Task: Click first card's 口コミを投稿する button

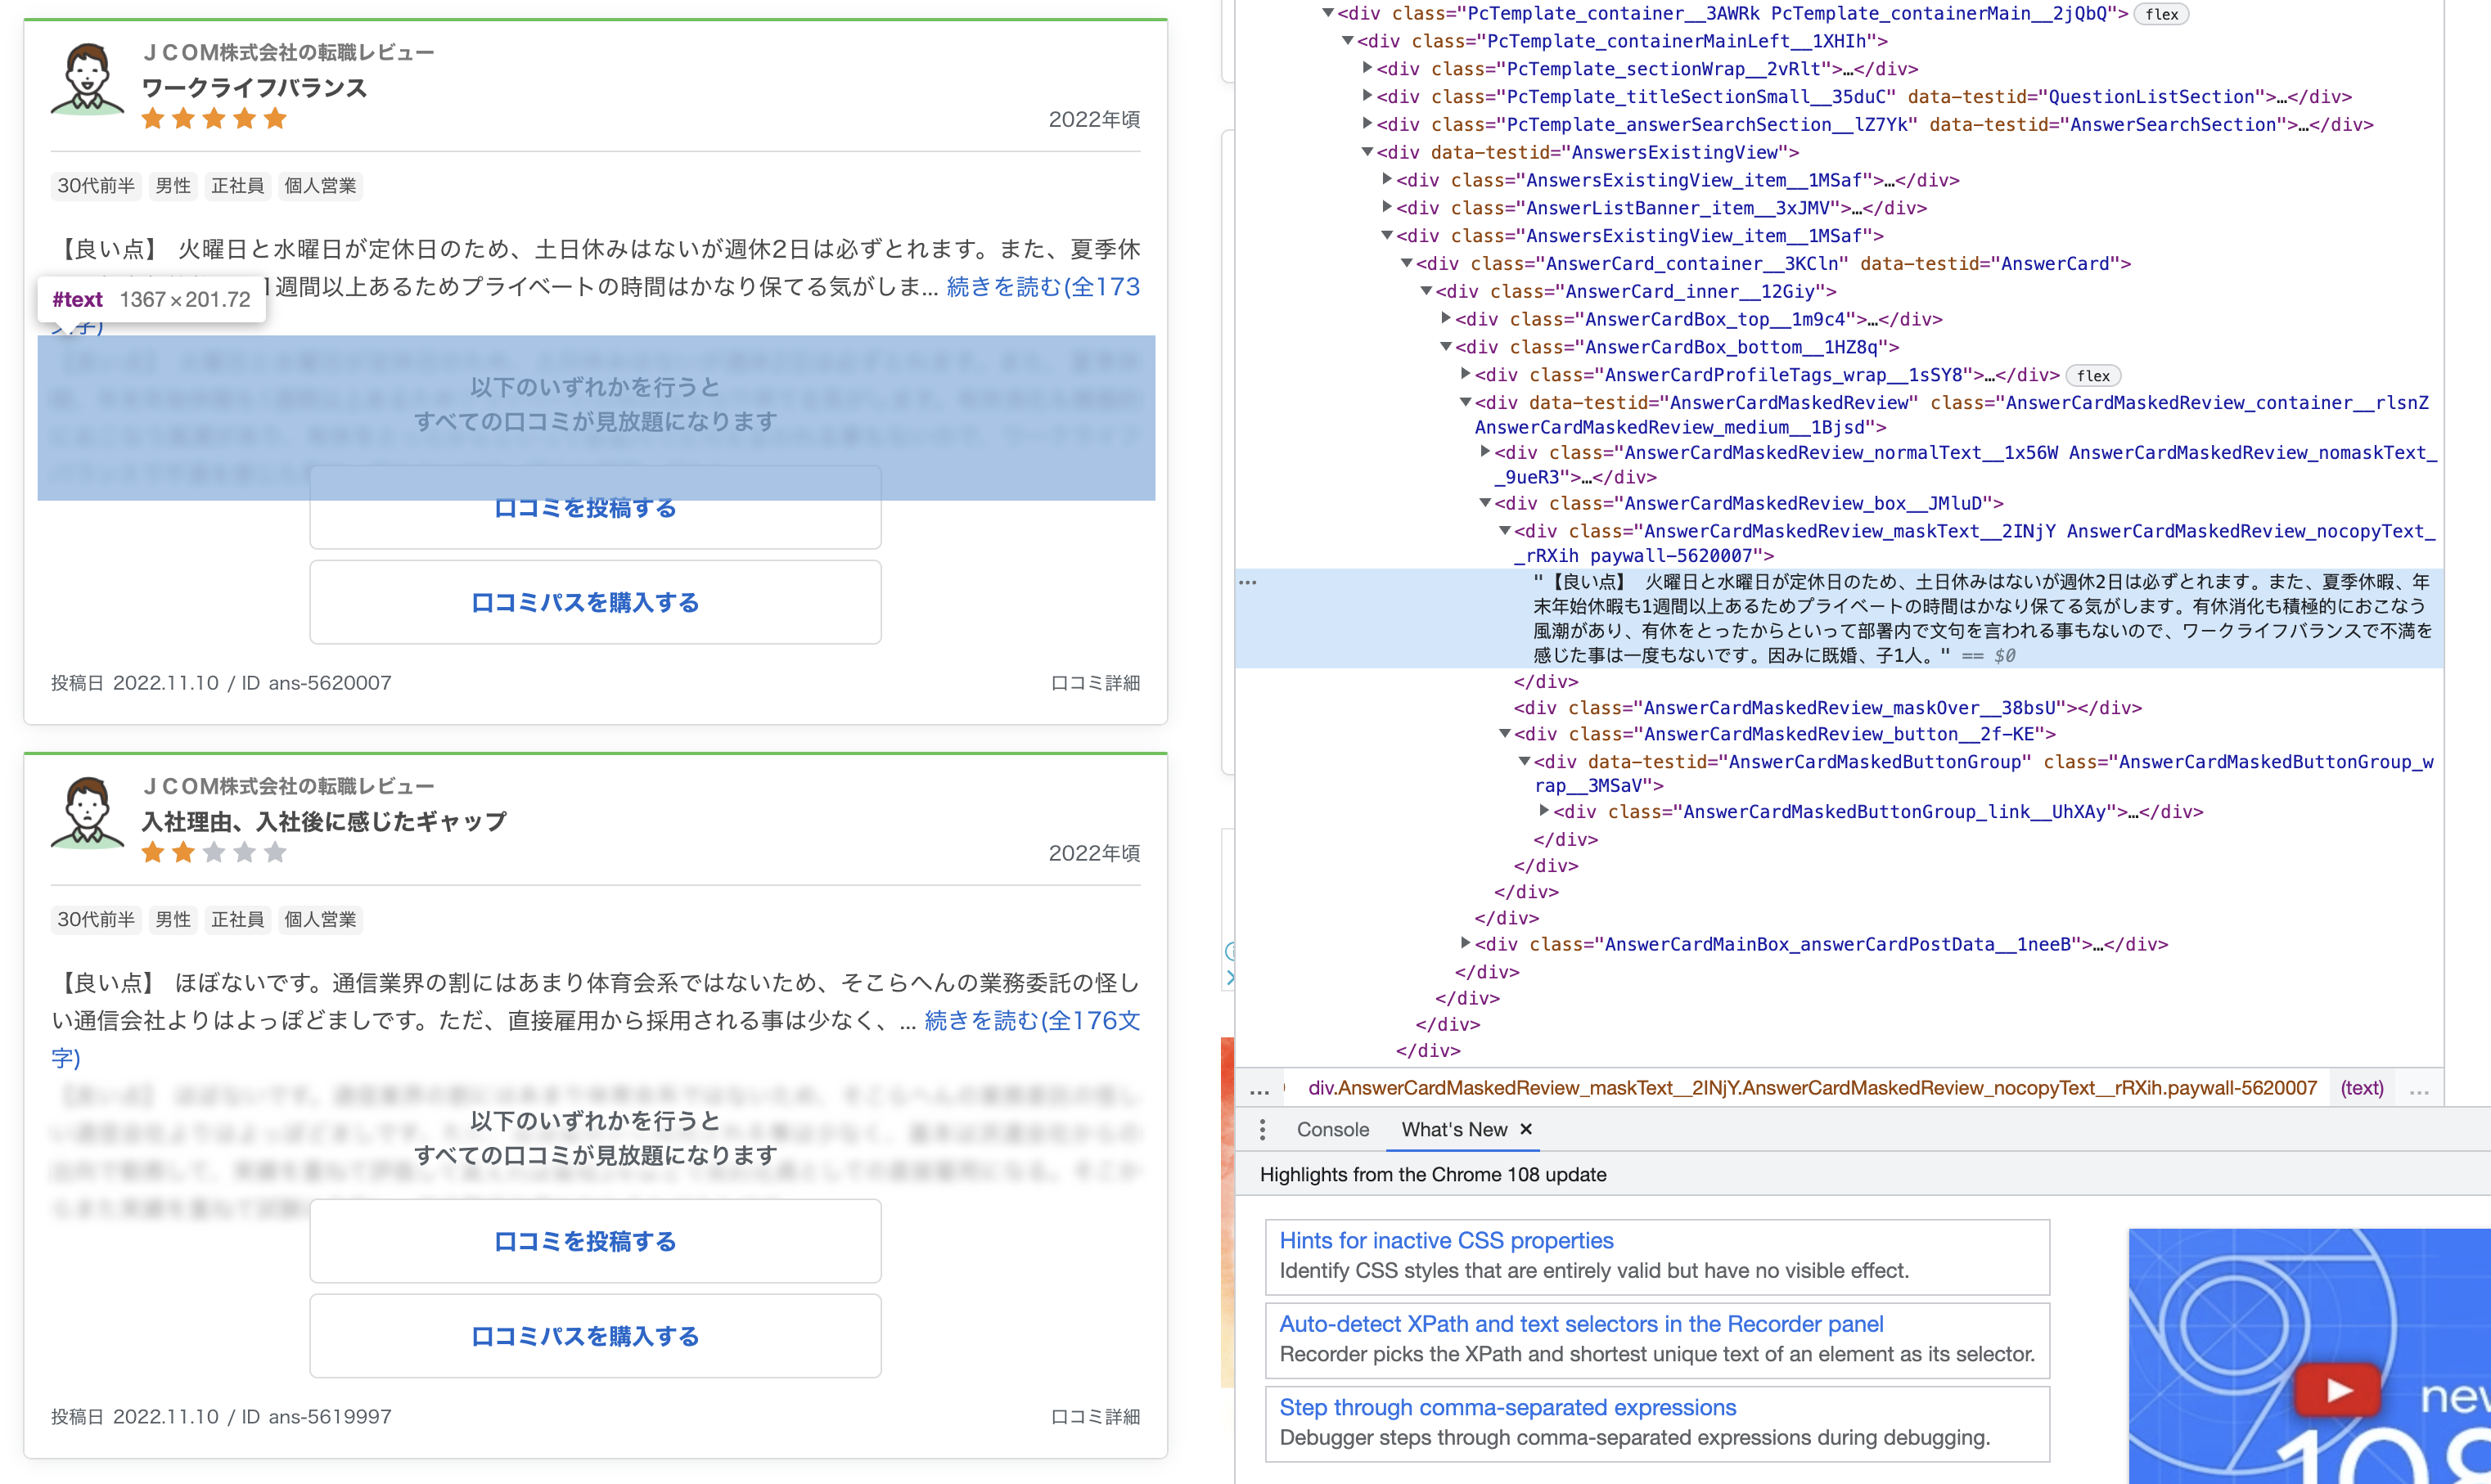Action: (595, 507)
